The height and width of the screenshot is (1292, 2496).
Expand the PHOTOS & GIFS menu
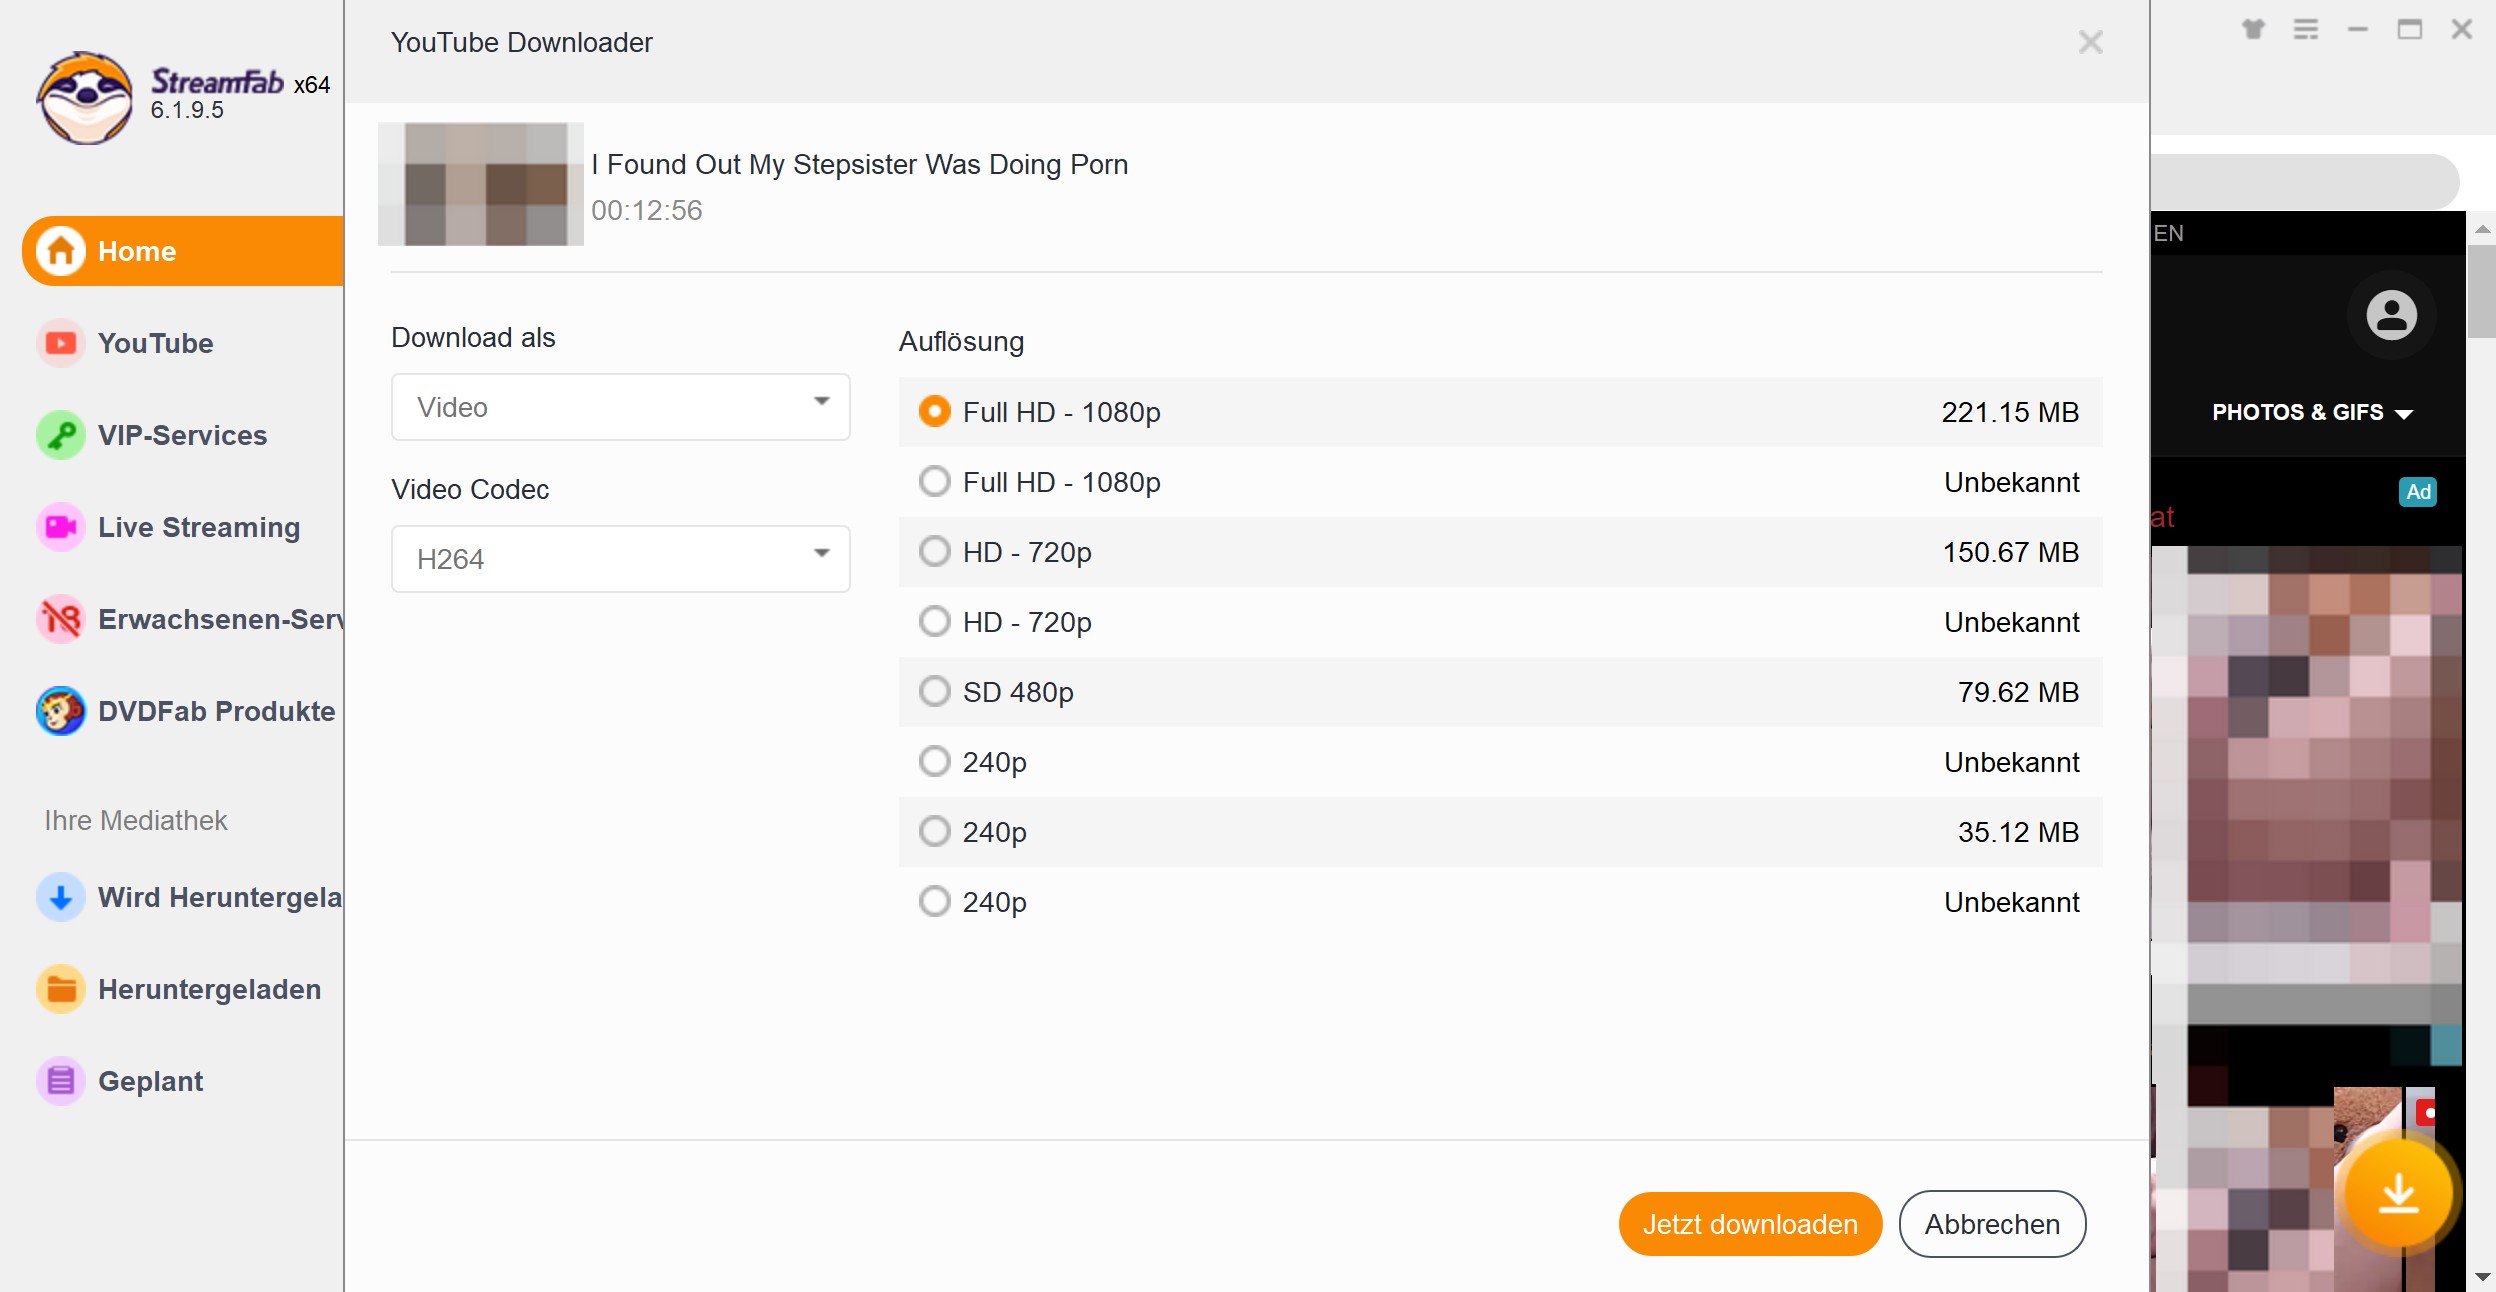click(x=2311, y=412)
